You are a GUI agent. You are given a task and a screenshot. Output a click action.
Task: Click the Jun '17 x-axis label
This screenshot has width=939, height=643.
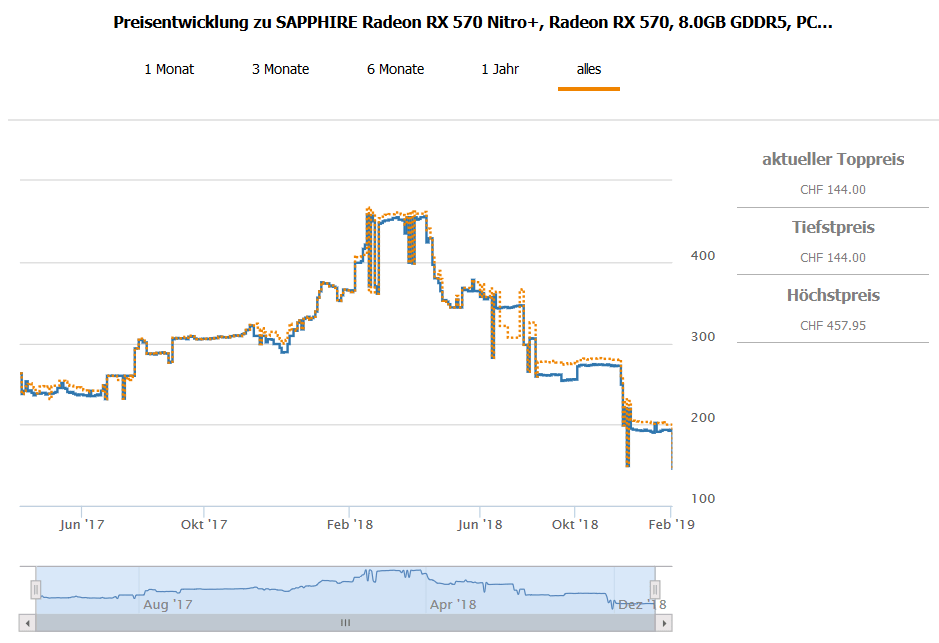[x=82, y=524]
